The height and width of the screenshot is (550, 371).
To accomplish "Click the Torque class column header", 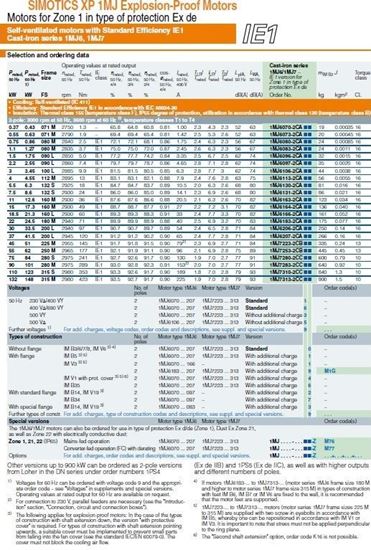I will [362, 75].
